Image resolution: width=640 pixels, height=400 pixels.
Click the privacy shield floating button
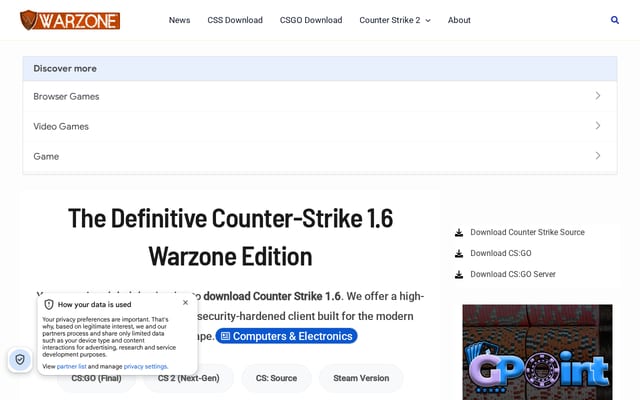pos(20,360)
